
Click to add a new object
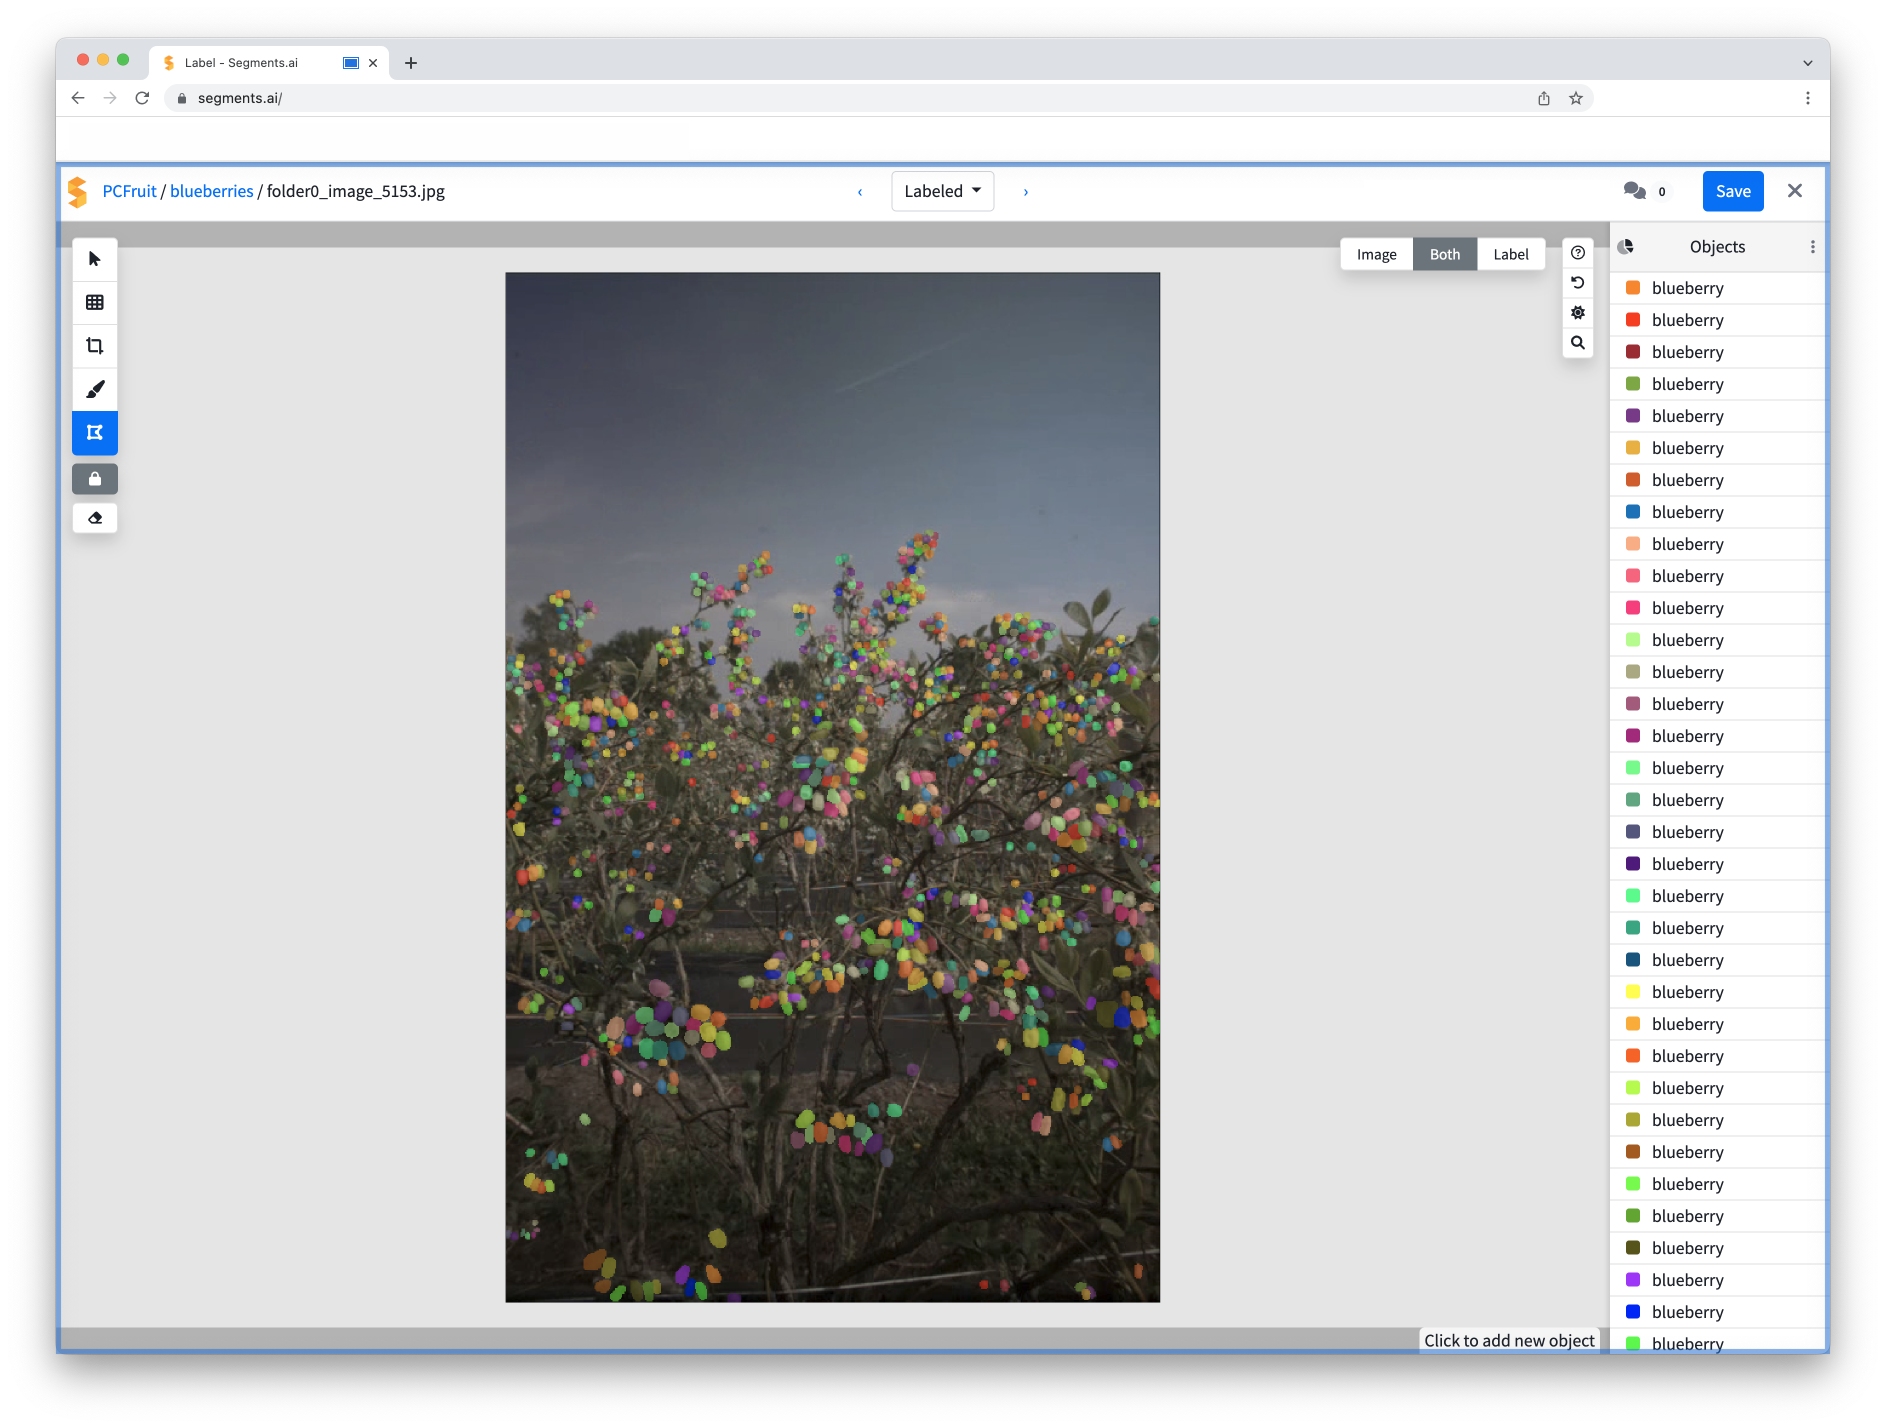click(1508, 1340)
